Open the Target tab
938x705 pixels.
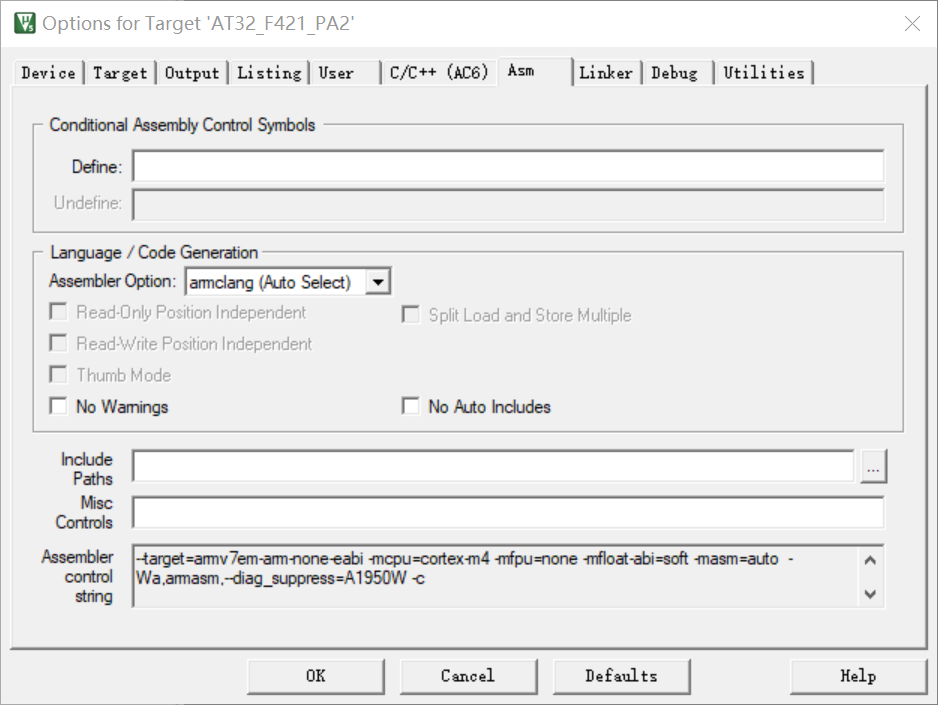coord(120,73)
